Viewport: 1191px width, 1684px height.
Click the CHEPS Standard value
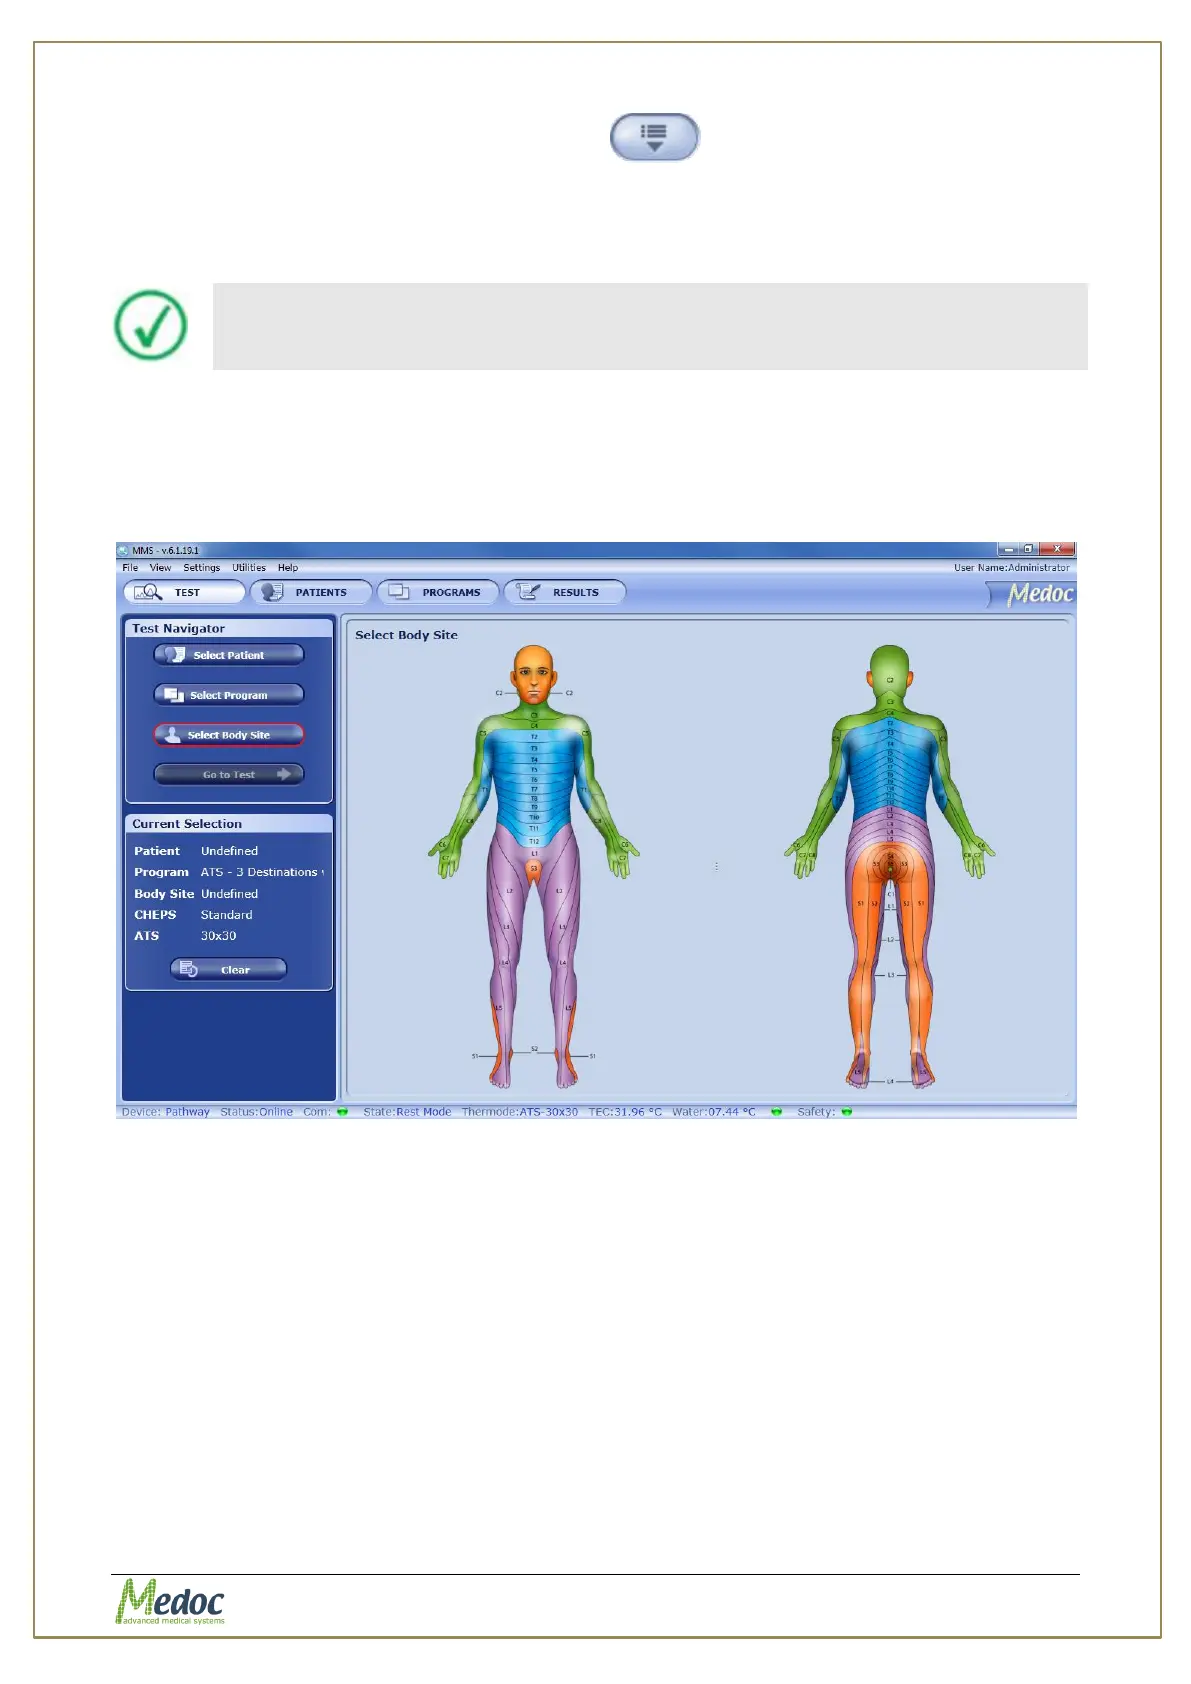coord(226,915)
